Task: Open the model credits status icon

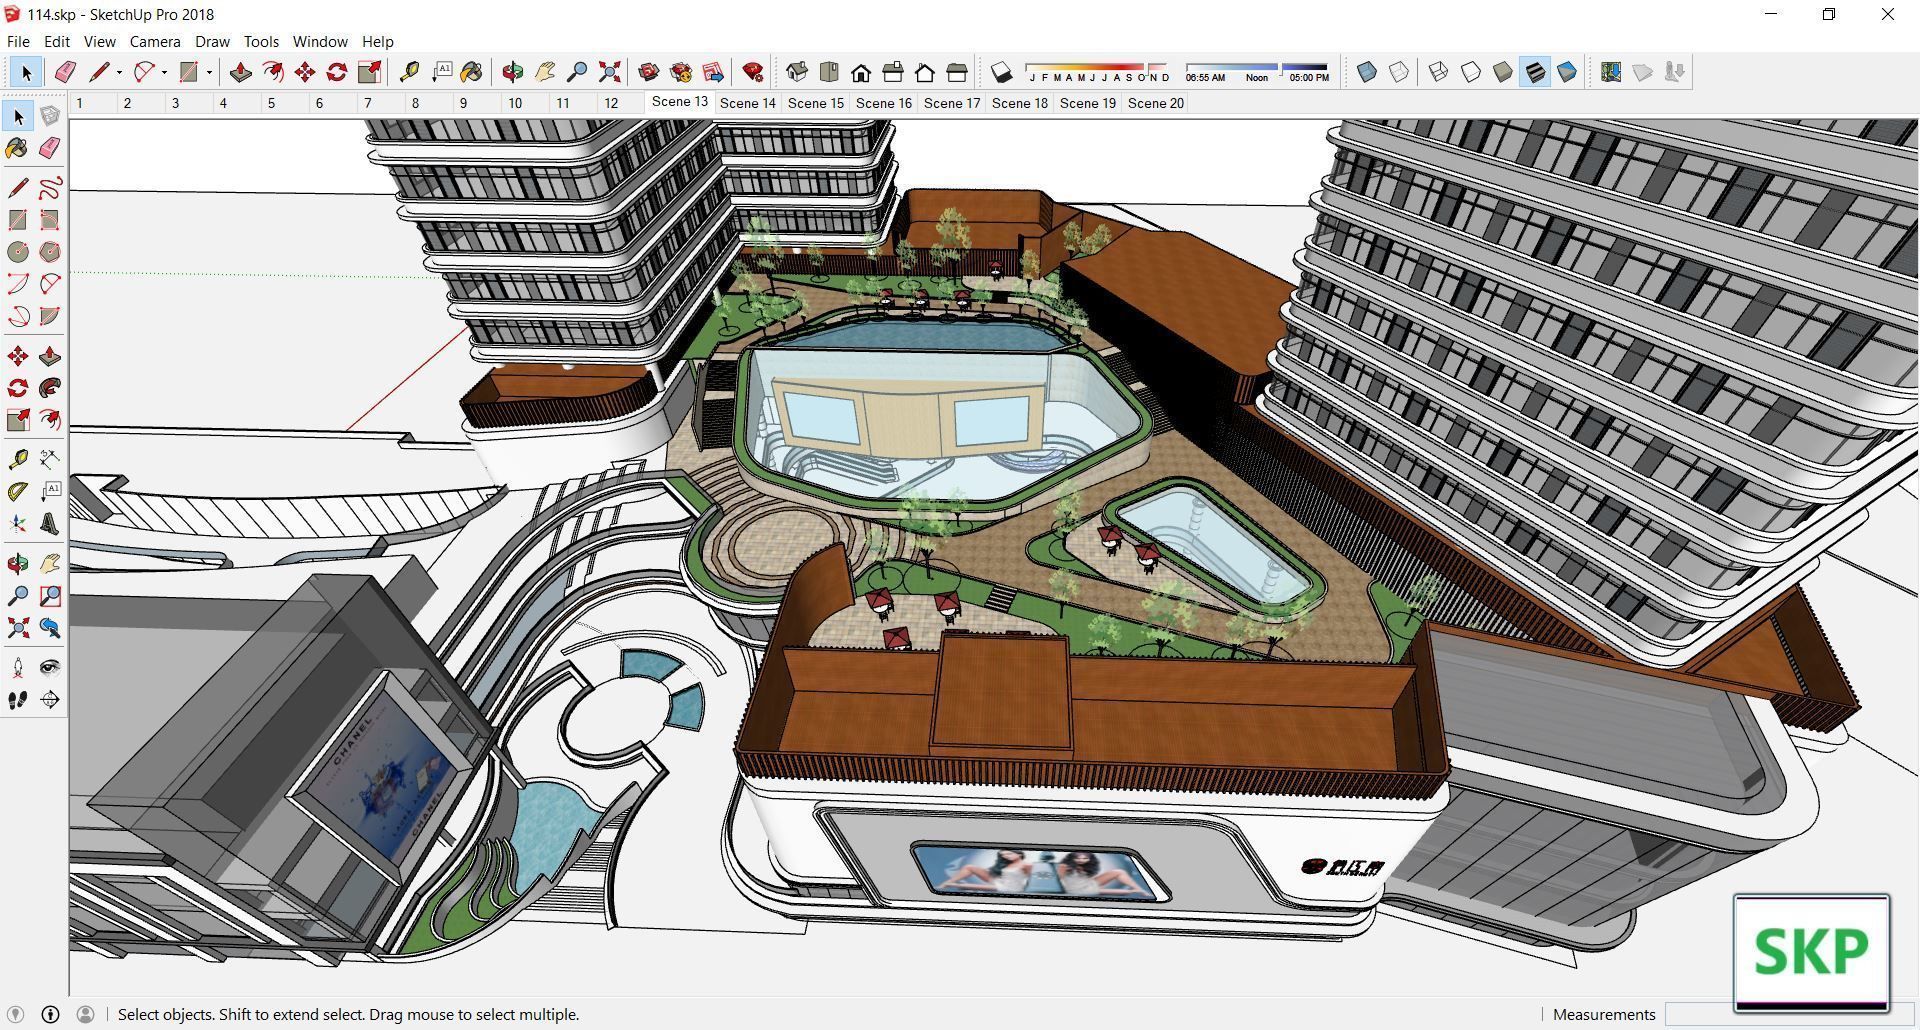Action: (50, 1014)
